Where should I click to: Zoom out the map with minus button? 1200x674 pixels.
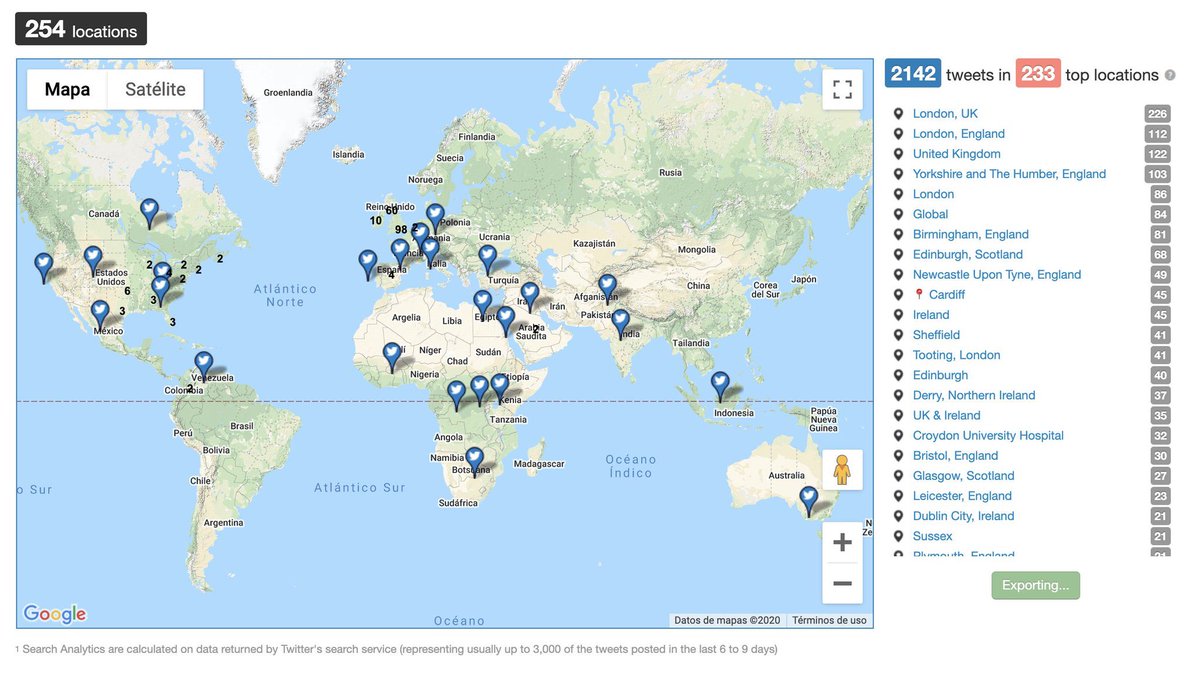pyautogui.click(x=842, y=583)
